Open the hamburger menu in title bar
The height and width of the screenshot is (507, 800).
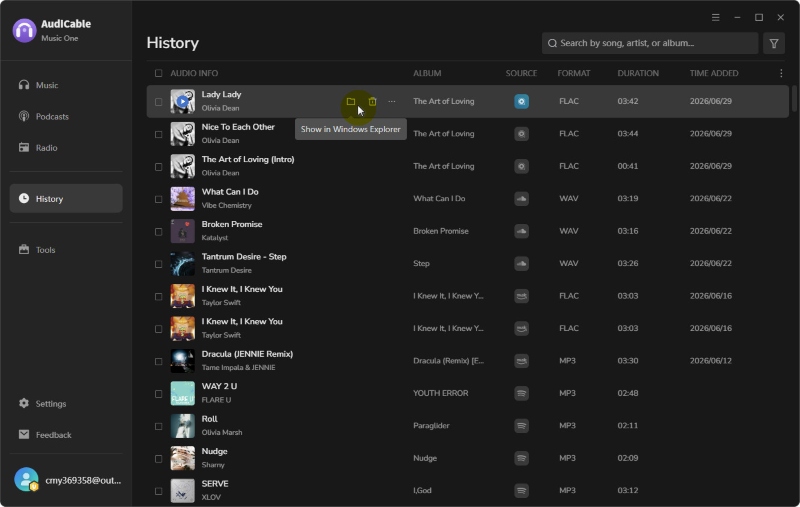(x=715, y=17)
